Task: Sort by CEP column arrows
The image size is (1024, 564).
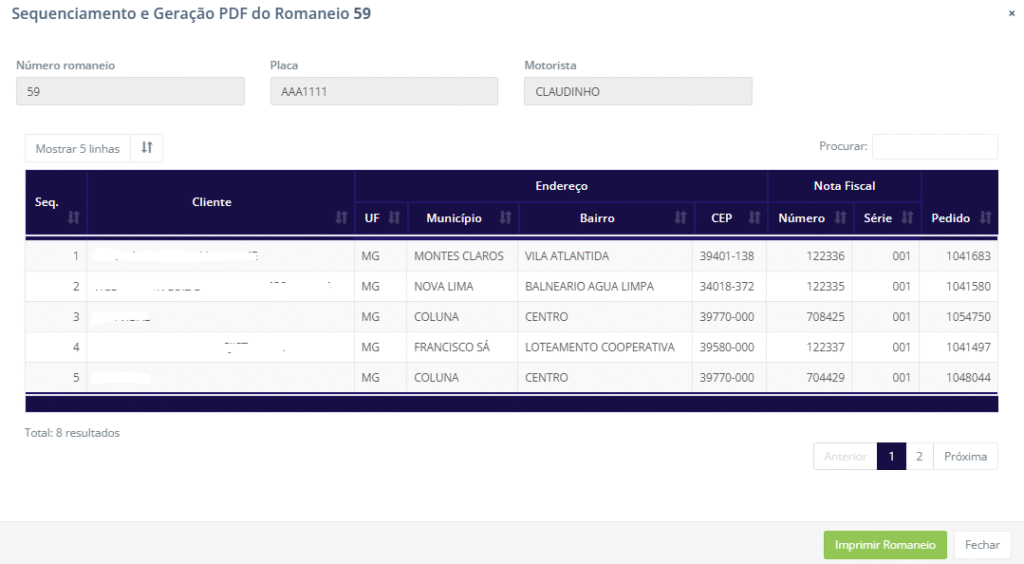Action: [x=754, y=218]
